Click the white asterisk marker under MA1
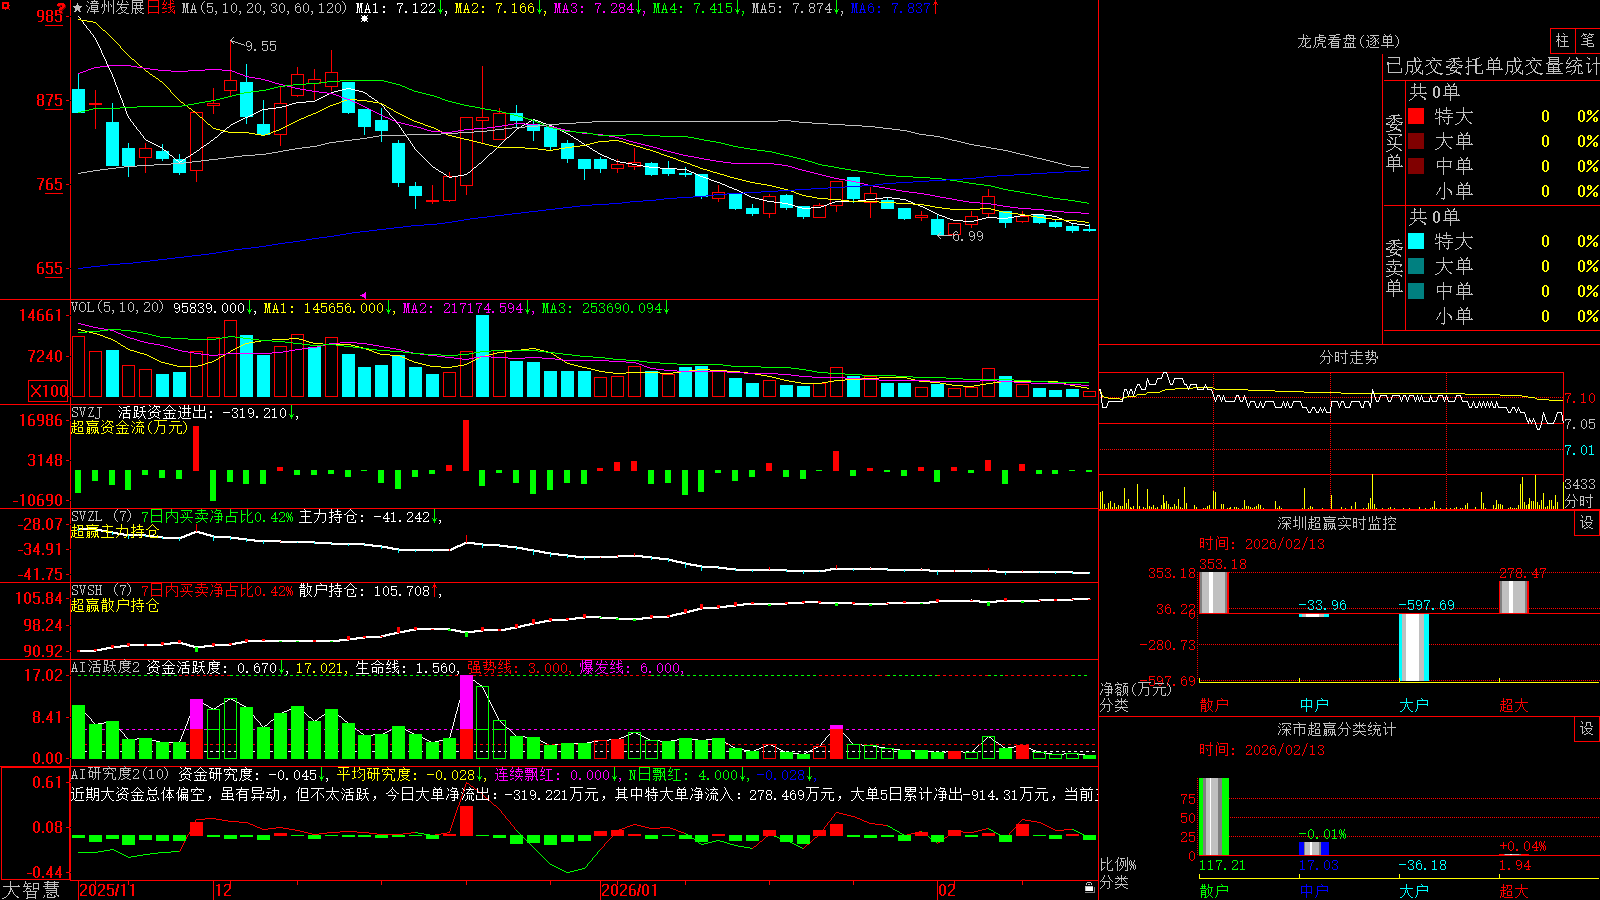1600x900 pixels. coord(364,19)
